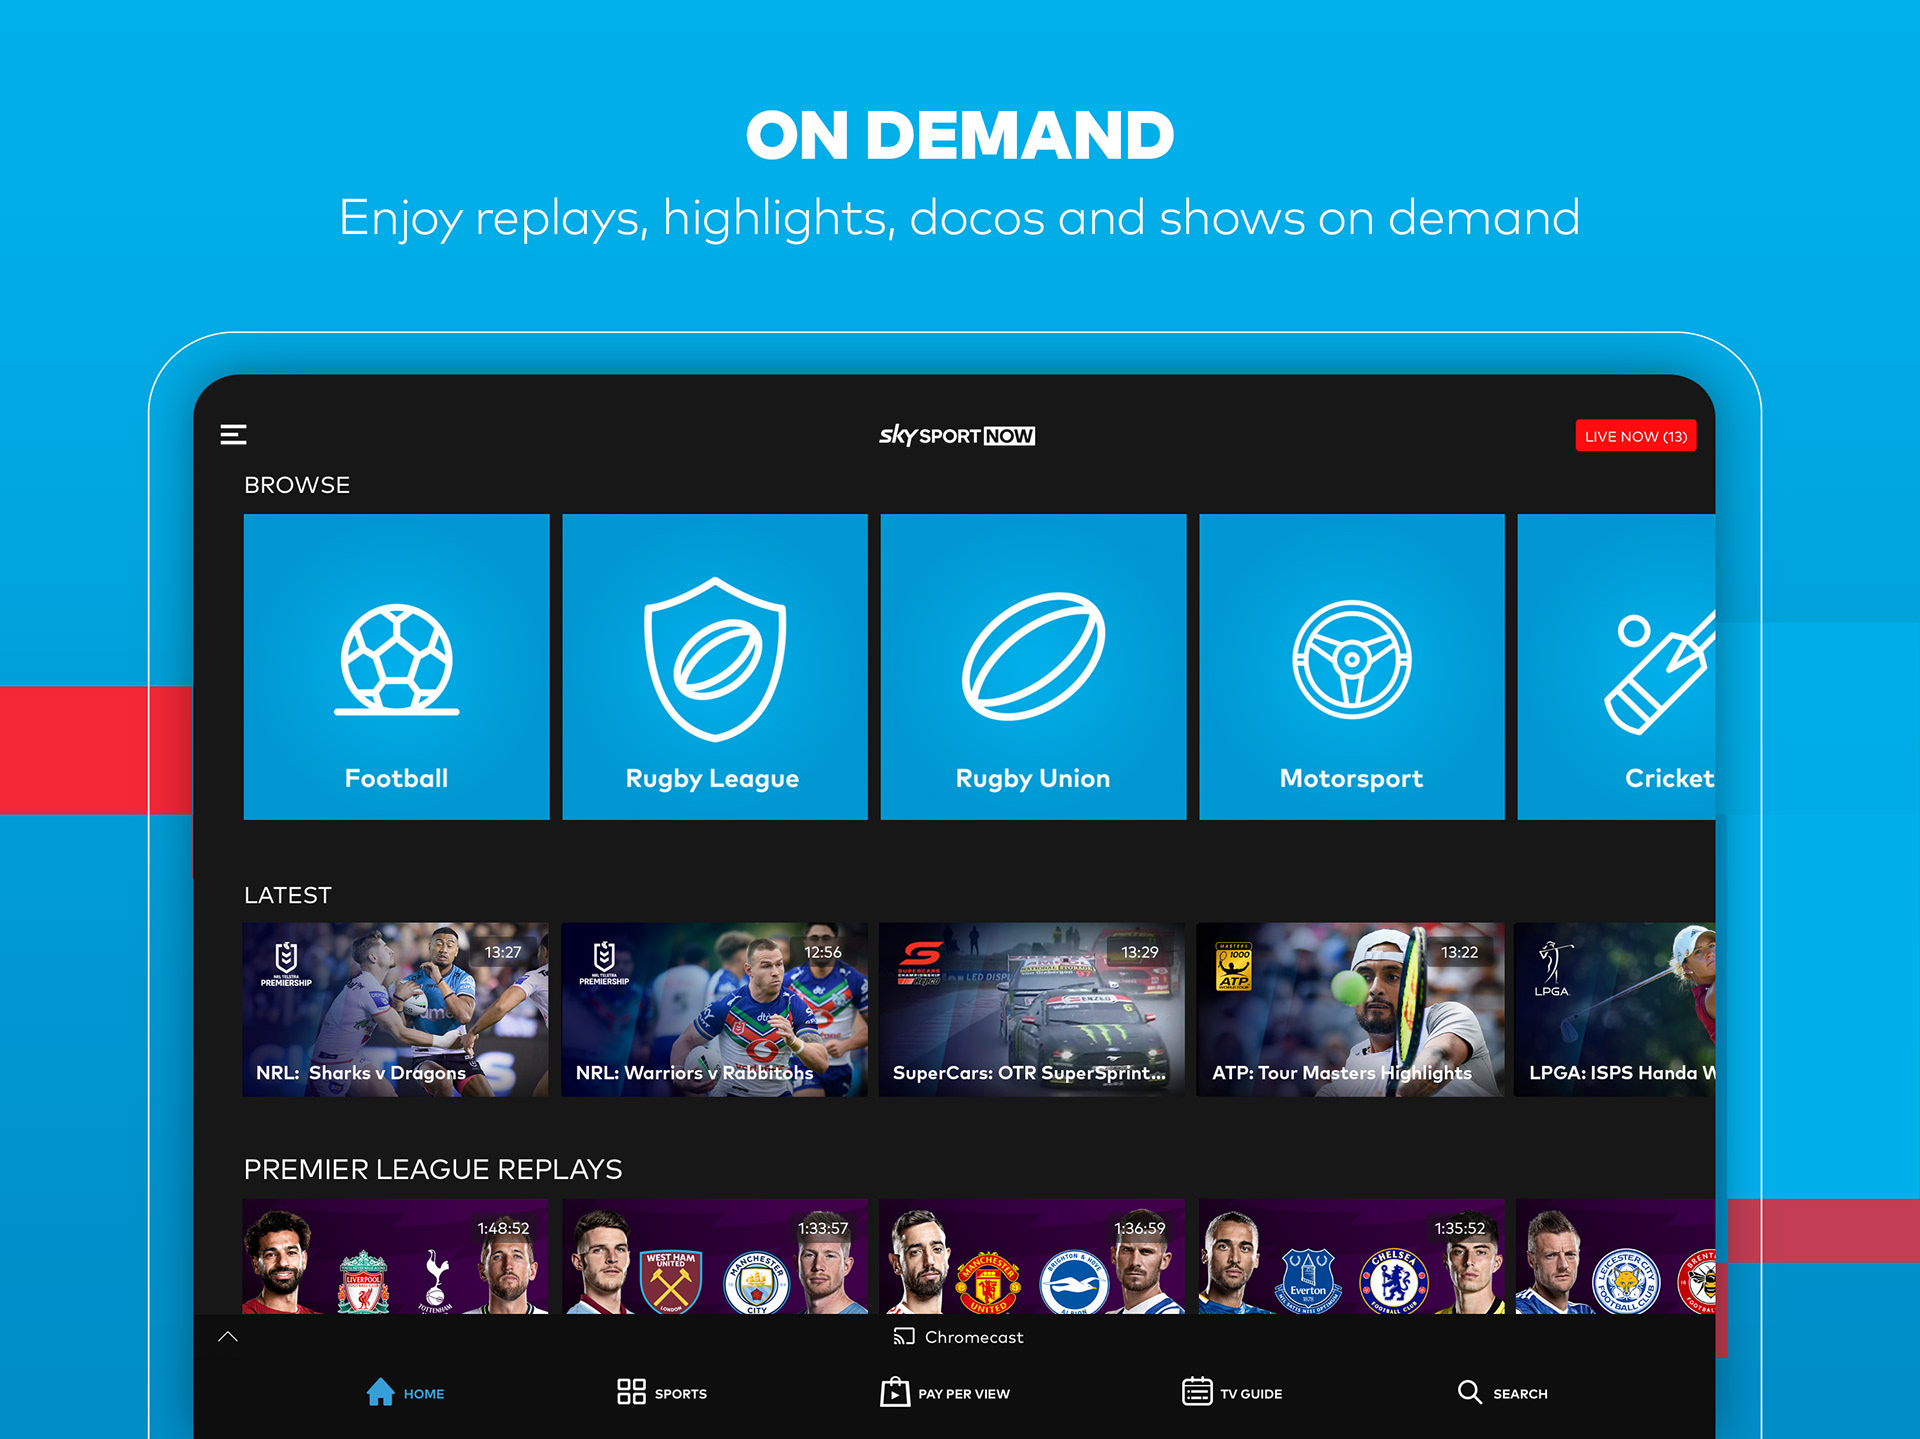Click the 1:48:52 duration label
The height and width of the screenshot is (1439, 1920).
click(x=503, y=1228)
